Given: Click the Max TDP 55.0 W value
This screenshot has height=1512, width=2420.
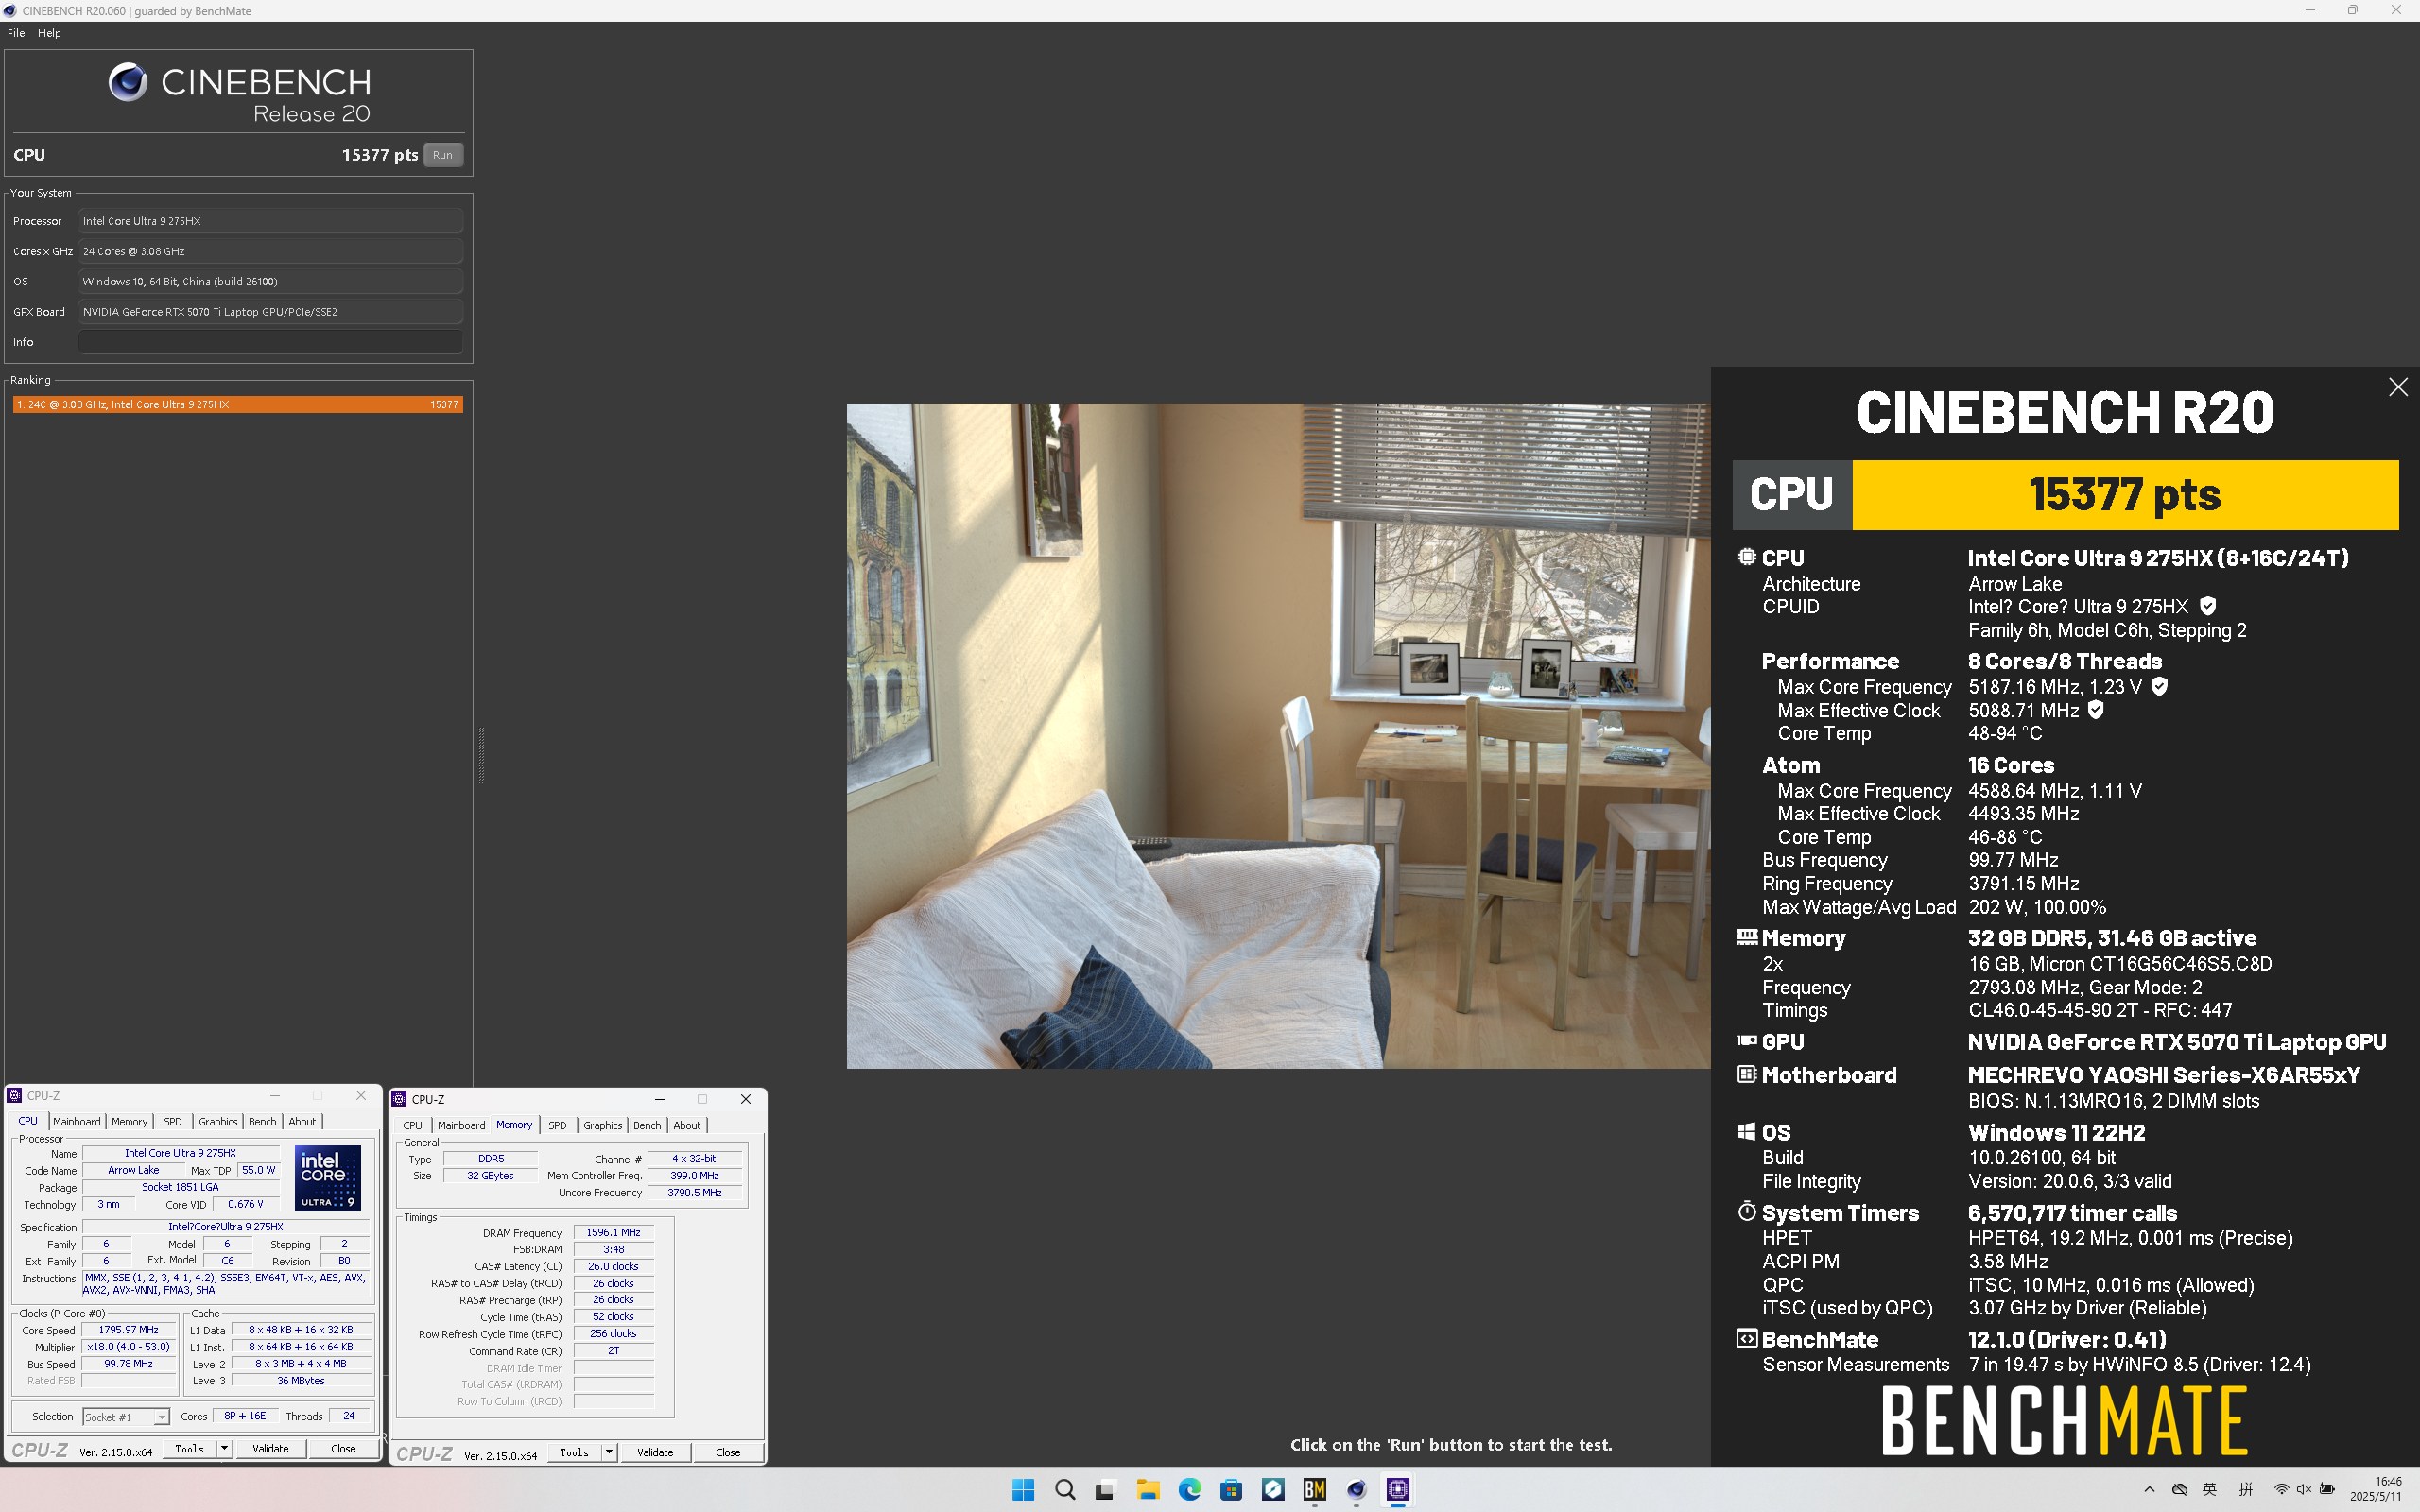Looking at the screenshot, I should click(x=259, y=1170).
